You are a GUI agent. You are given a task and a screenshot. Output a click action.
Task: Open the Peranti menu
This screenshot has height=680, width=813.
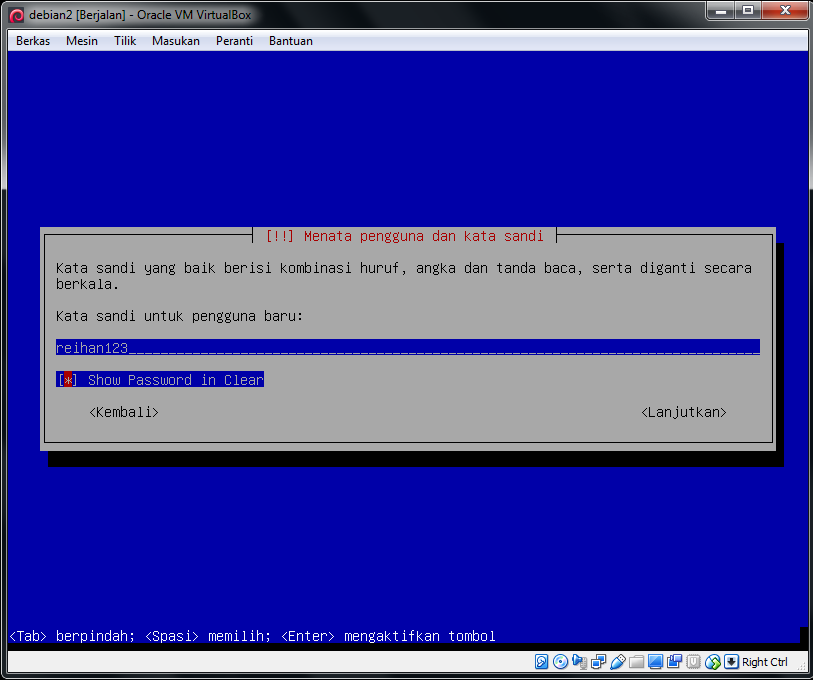(x=234, y=41)
